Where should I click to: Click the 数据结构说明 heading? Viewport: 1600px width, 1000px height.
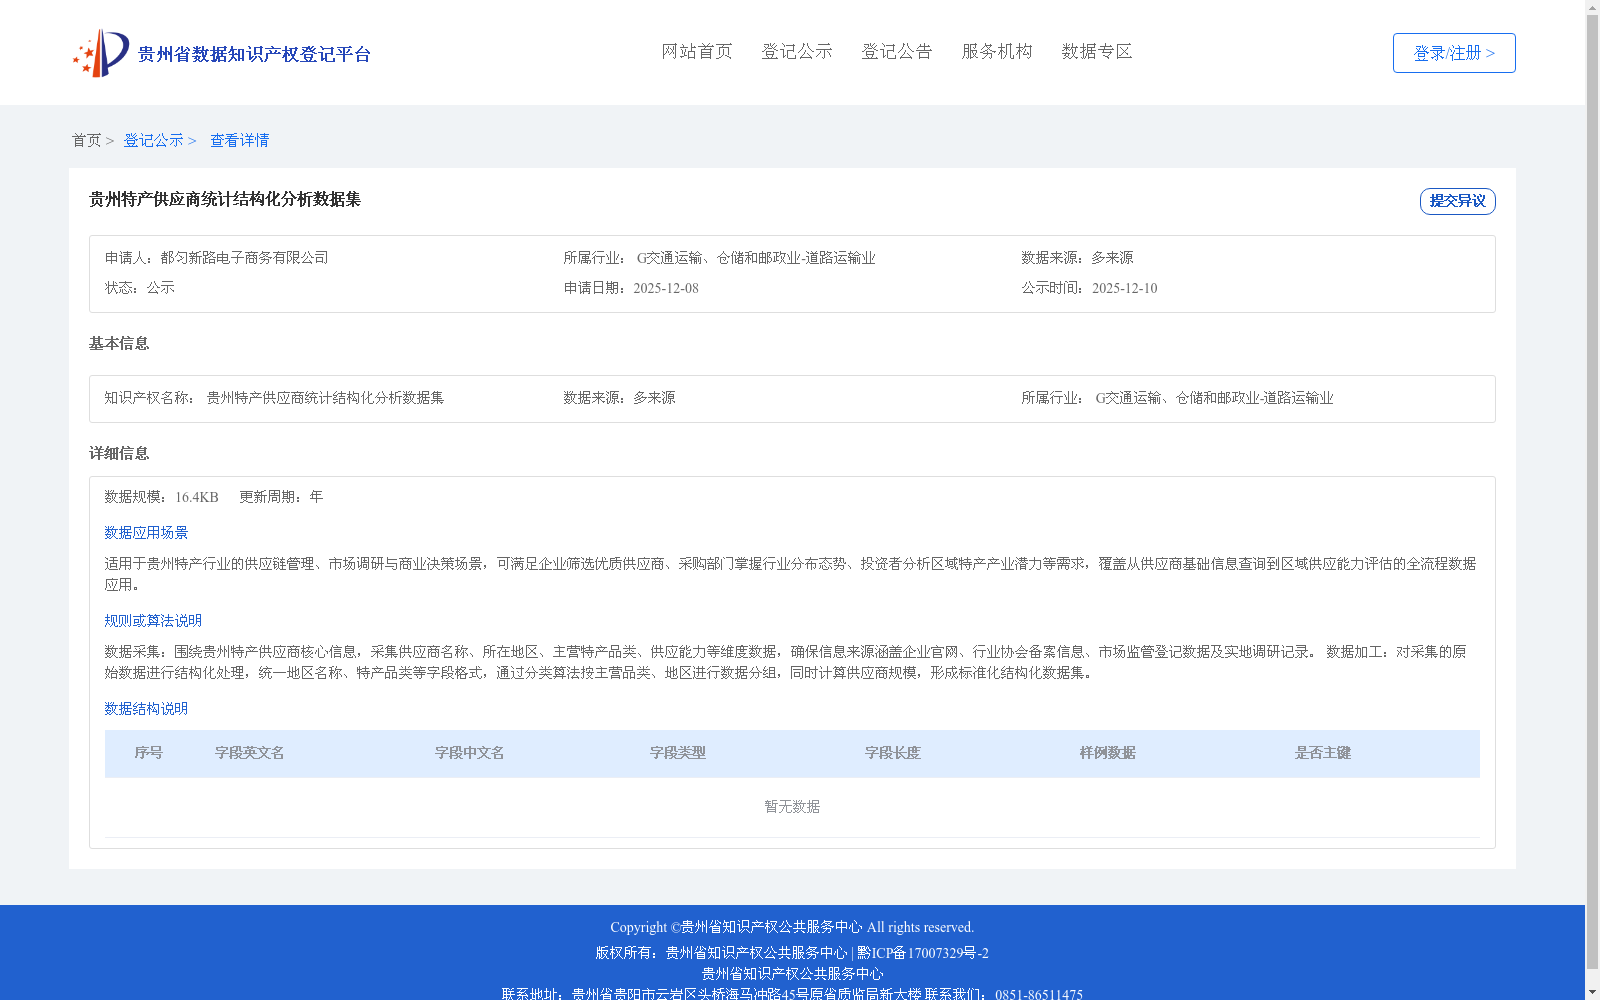[146, 709]
